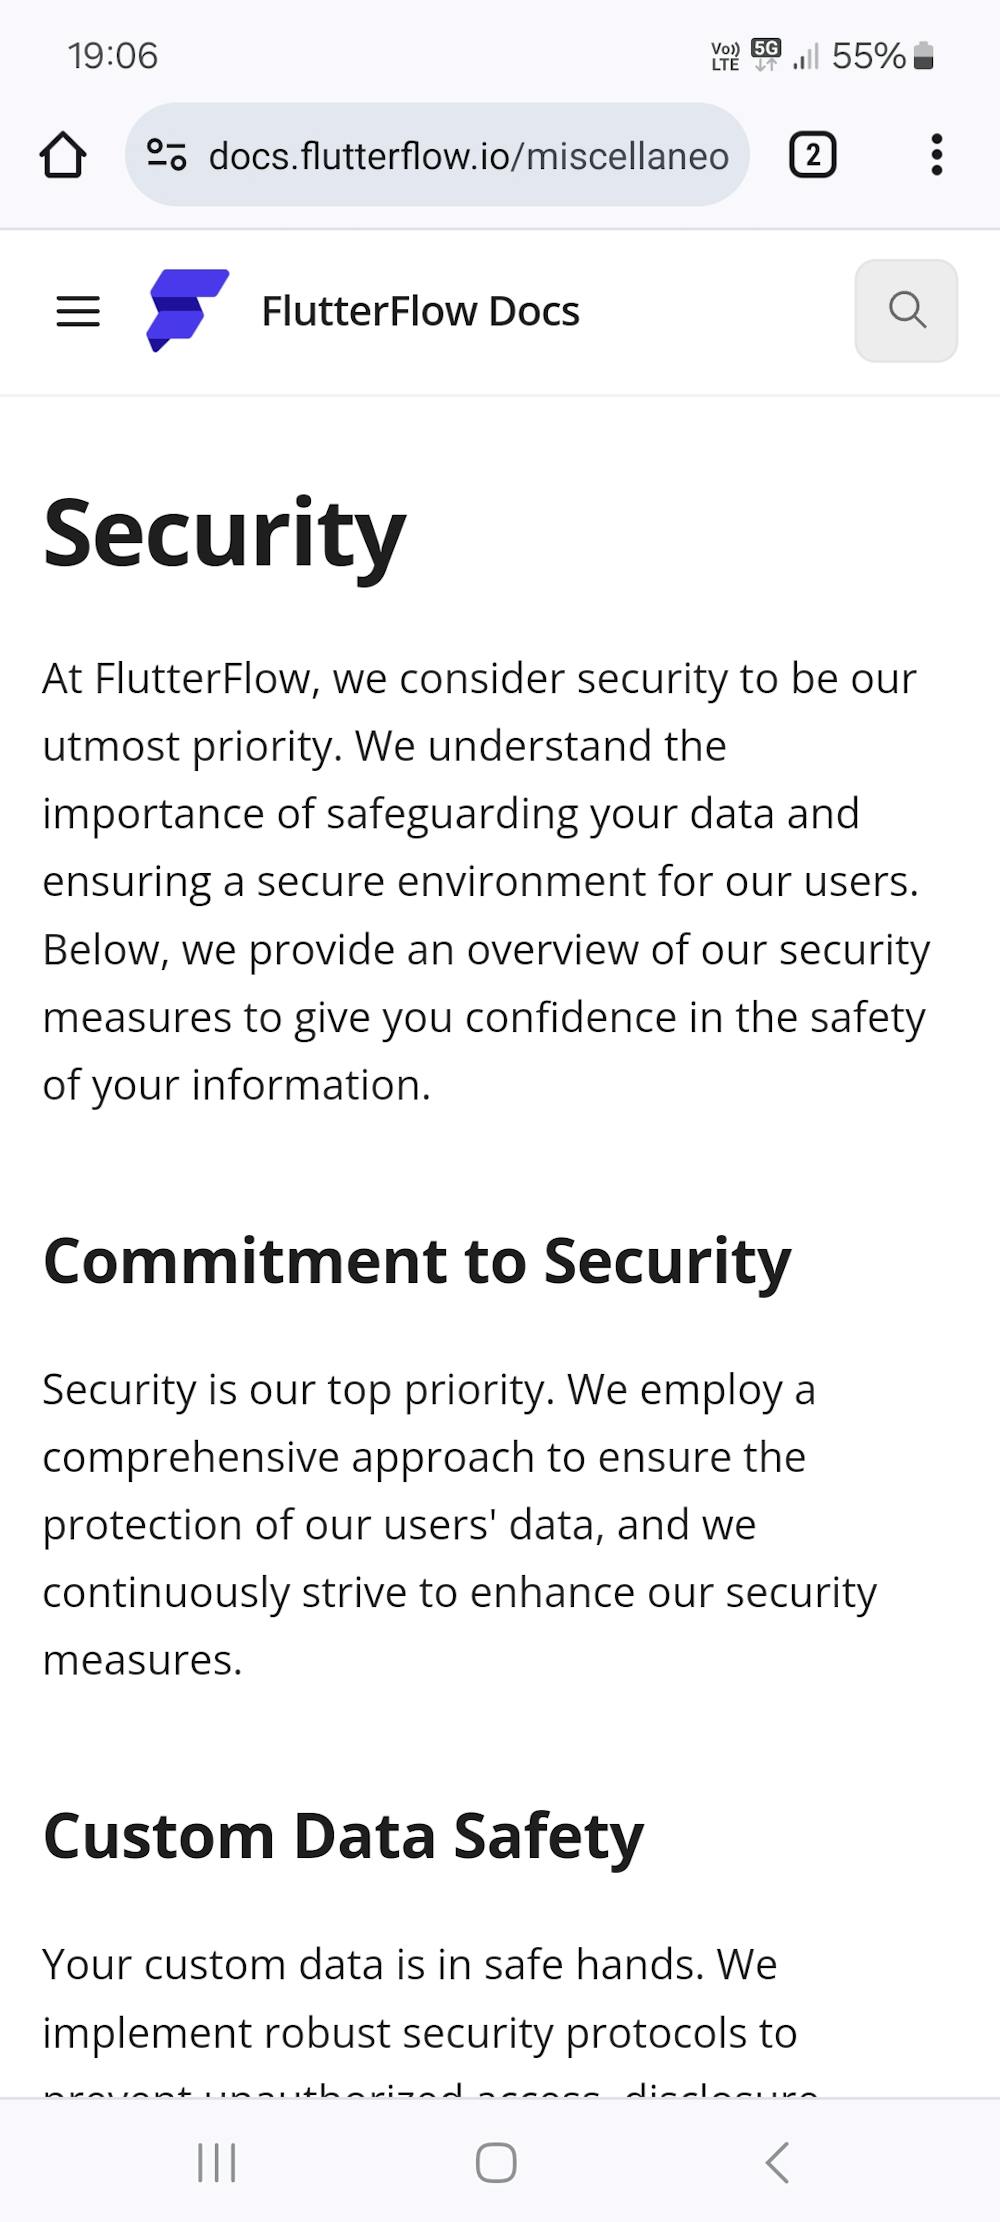This screenshot has width=1000, height=2222.
Task: Expand the hamburger navigation menu
Action: [78, 311]
